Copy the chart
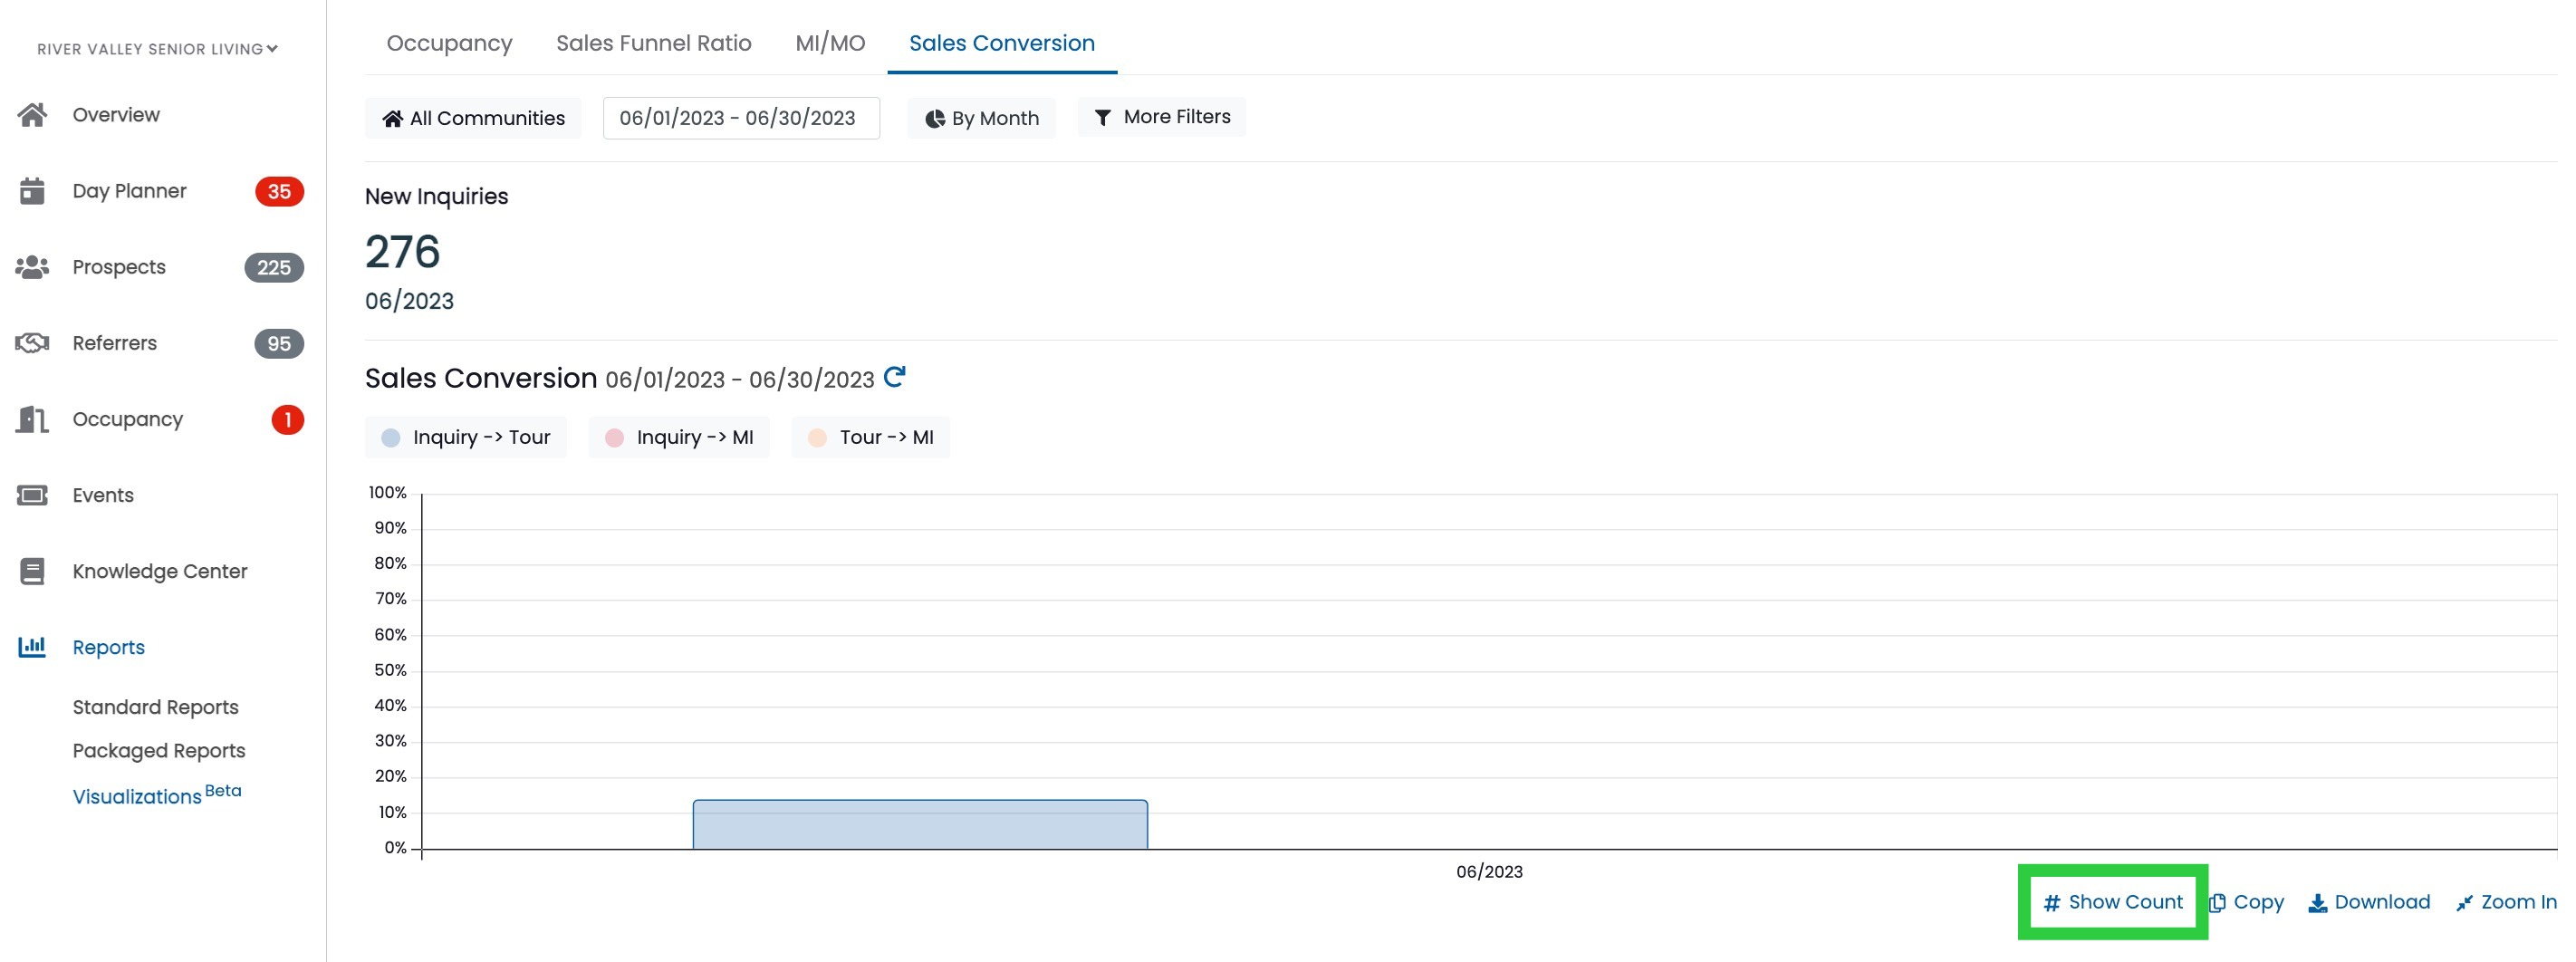Image resolution: width=2576 pixels, height=962 pixels. coord(2247,902)
